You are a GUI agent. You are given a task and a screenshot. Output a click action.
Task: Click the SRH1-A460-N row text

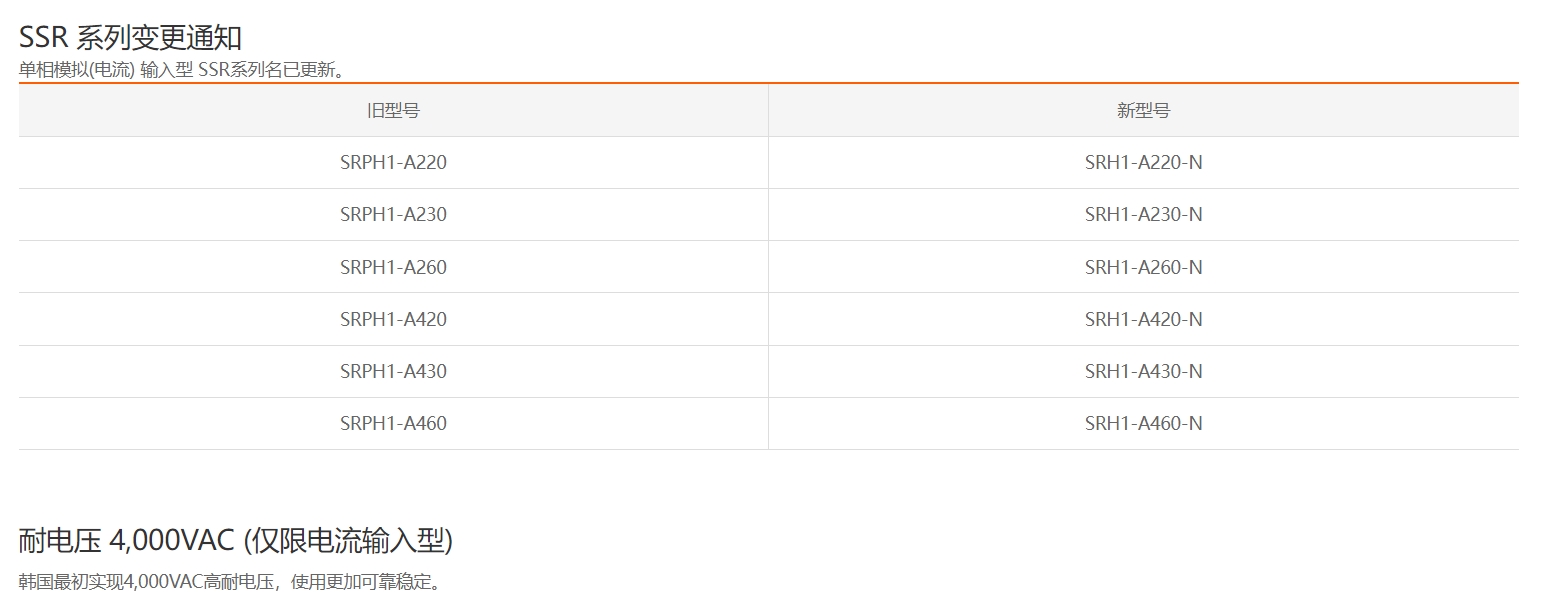(1143, 423)
